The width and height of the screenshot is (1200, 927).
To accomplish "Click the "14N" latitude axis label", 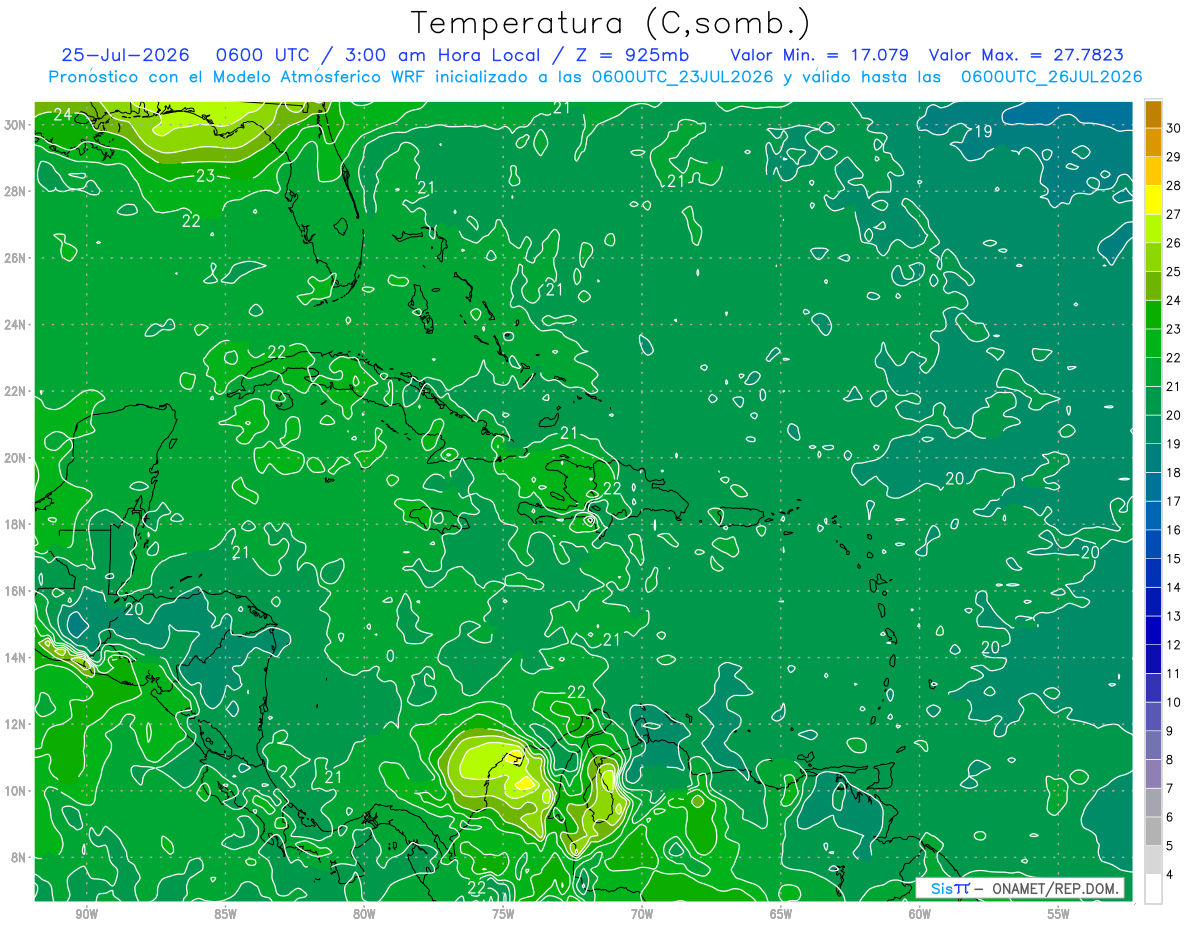I will (x=16, y=657).
